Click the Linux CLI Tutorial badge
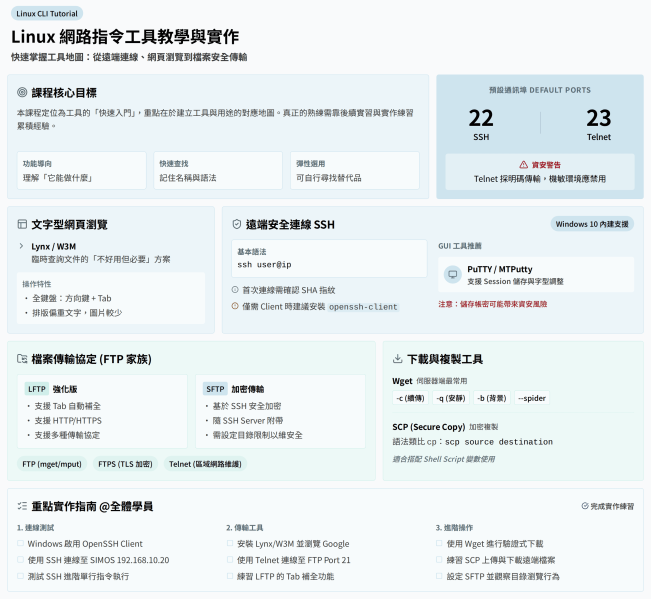 pyautogui.click(x=47, y=14)
